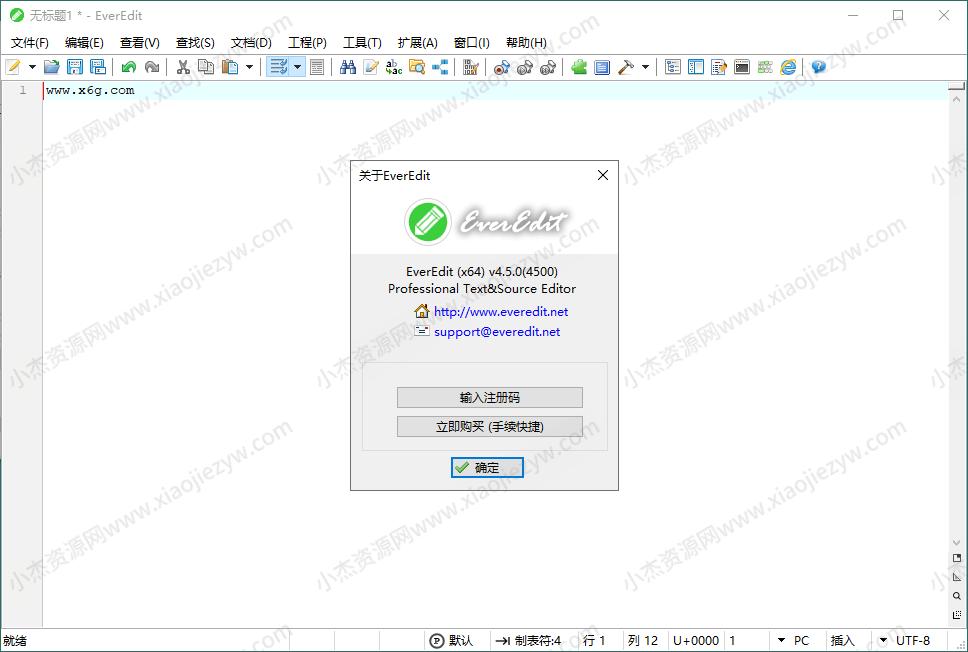Viewport: 968px width, 652px height.
Task: Click the third macro camera icon
Action: pos(548,67)
